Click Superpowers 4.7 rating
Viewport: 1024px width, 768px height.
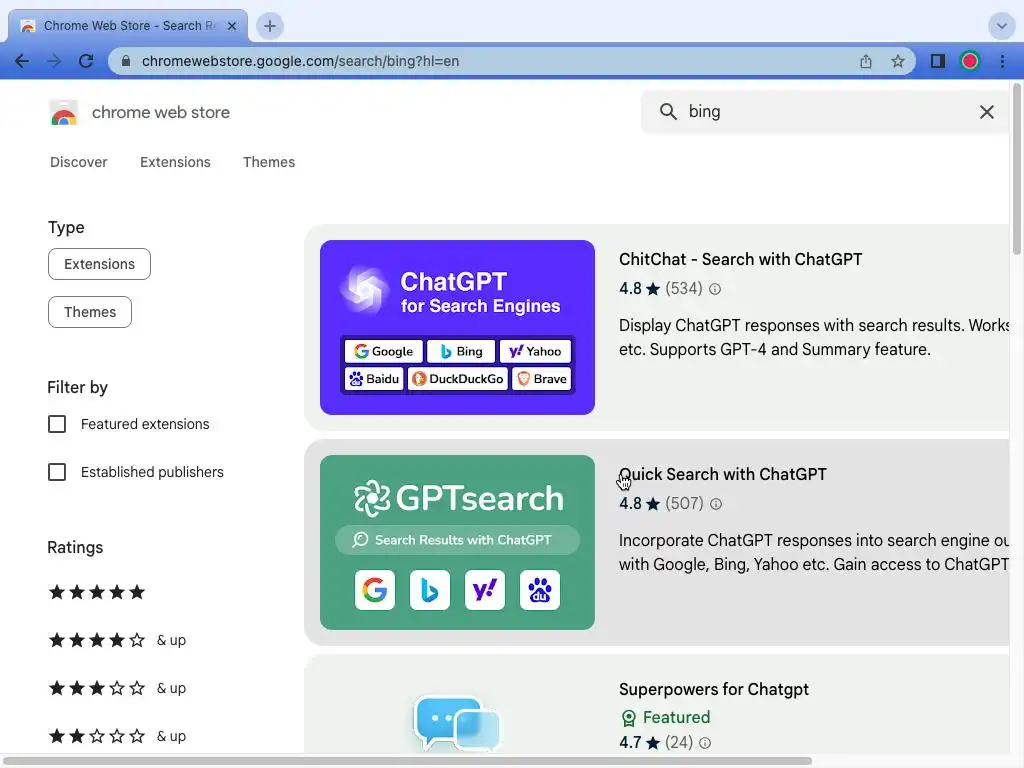click(x=639, y=743)
